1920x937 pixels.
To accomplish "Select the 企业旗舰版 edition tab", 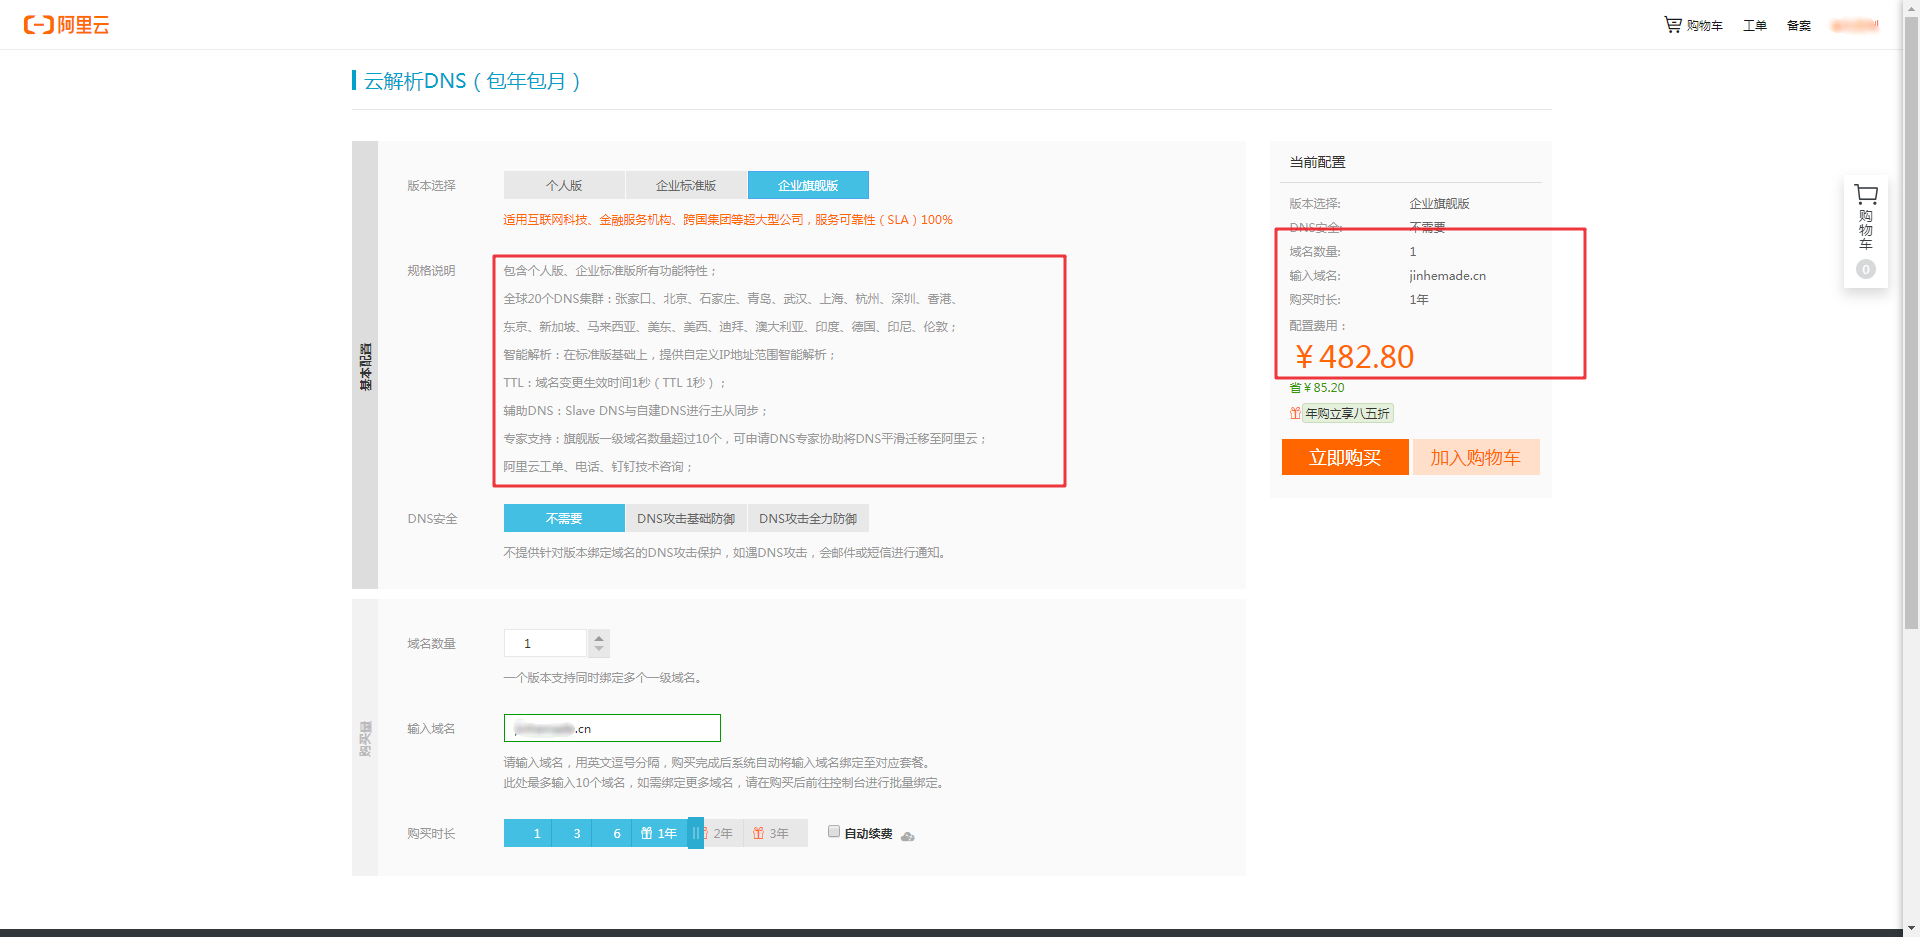I will [x=808, y=185].
